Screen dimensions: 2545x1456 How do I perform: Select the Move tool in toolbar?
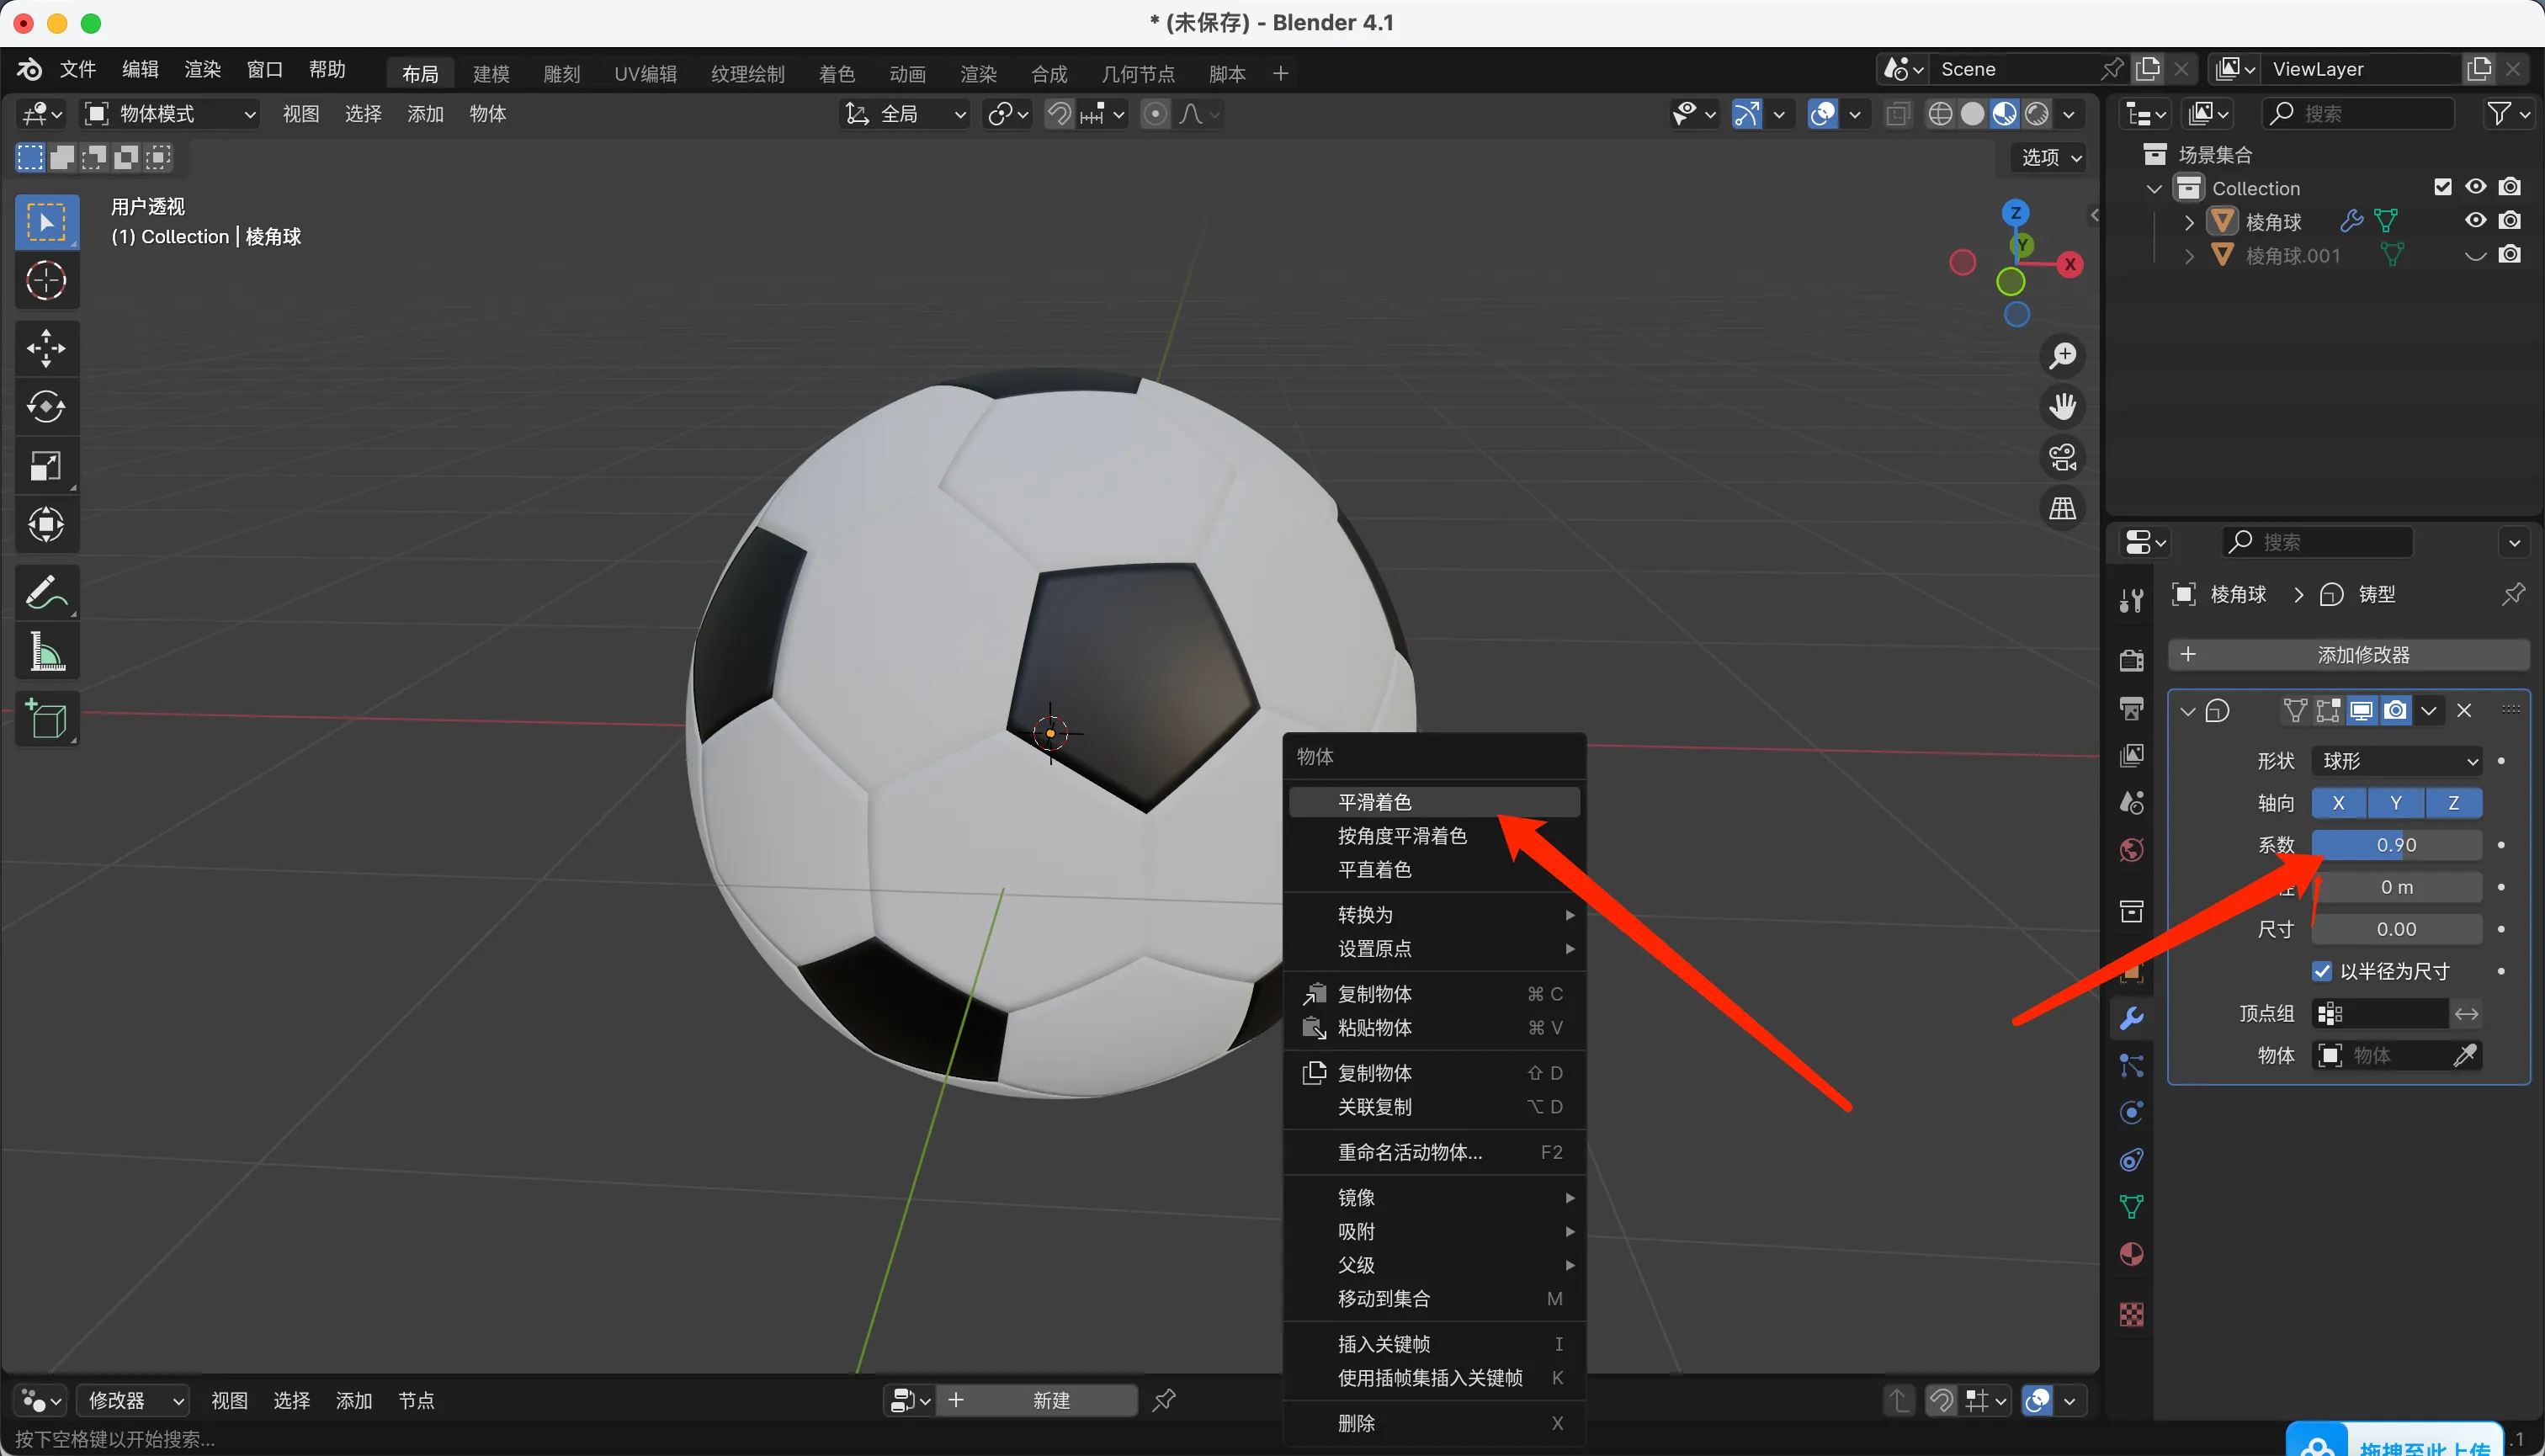46,349
